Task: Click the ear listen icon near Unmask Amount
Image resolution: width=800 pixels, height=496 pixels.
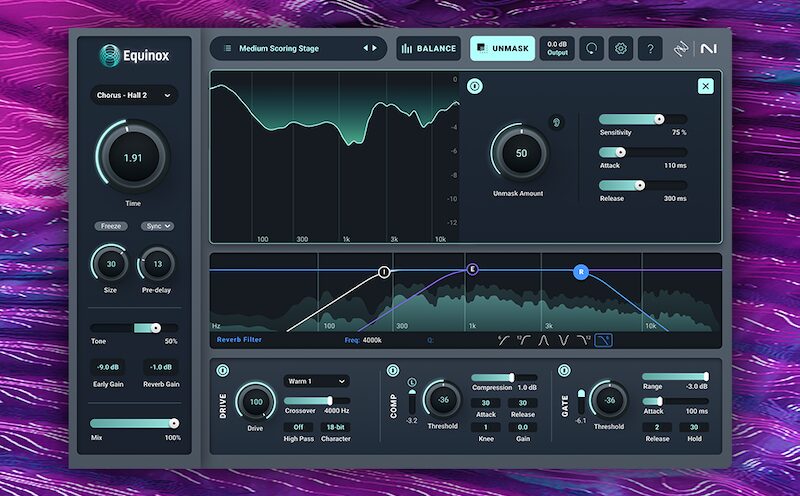Action: coord(556,122)
